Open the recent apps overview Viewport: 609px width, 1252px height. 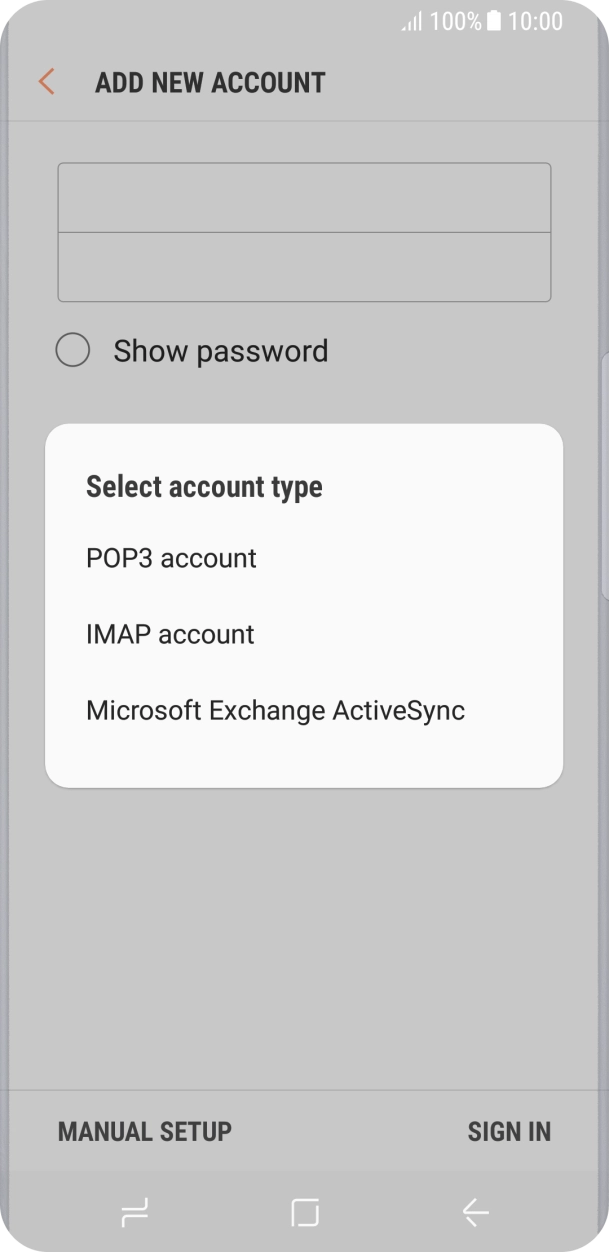click(135, 1212)
